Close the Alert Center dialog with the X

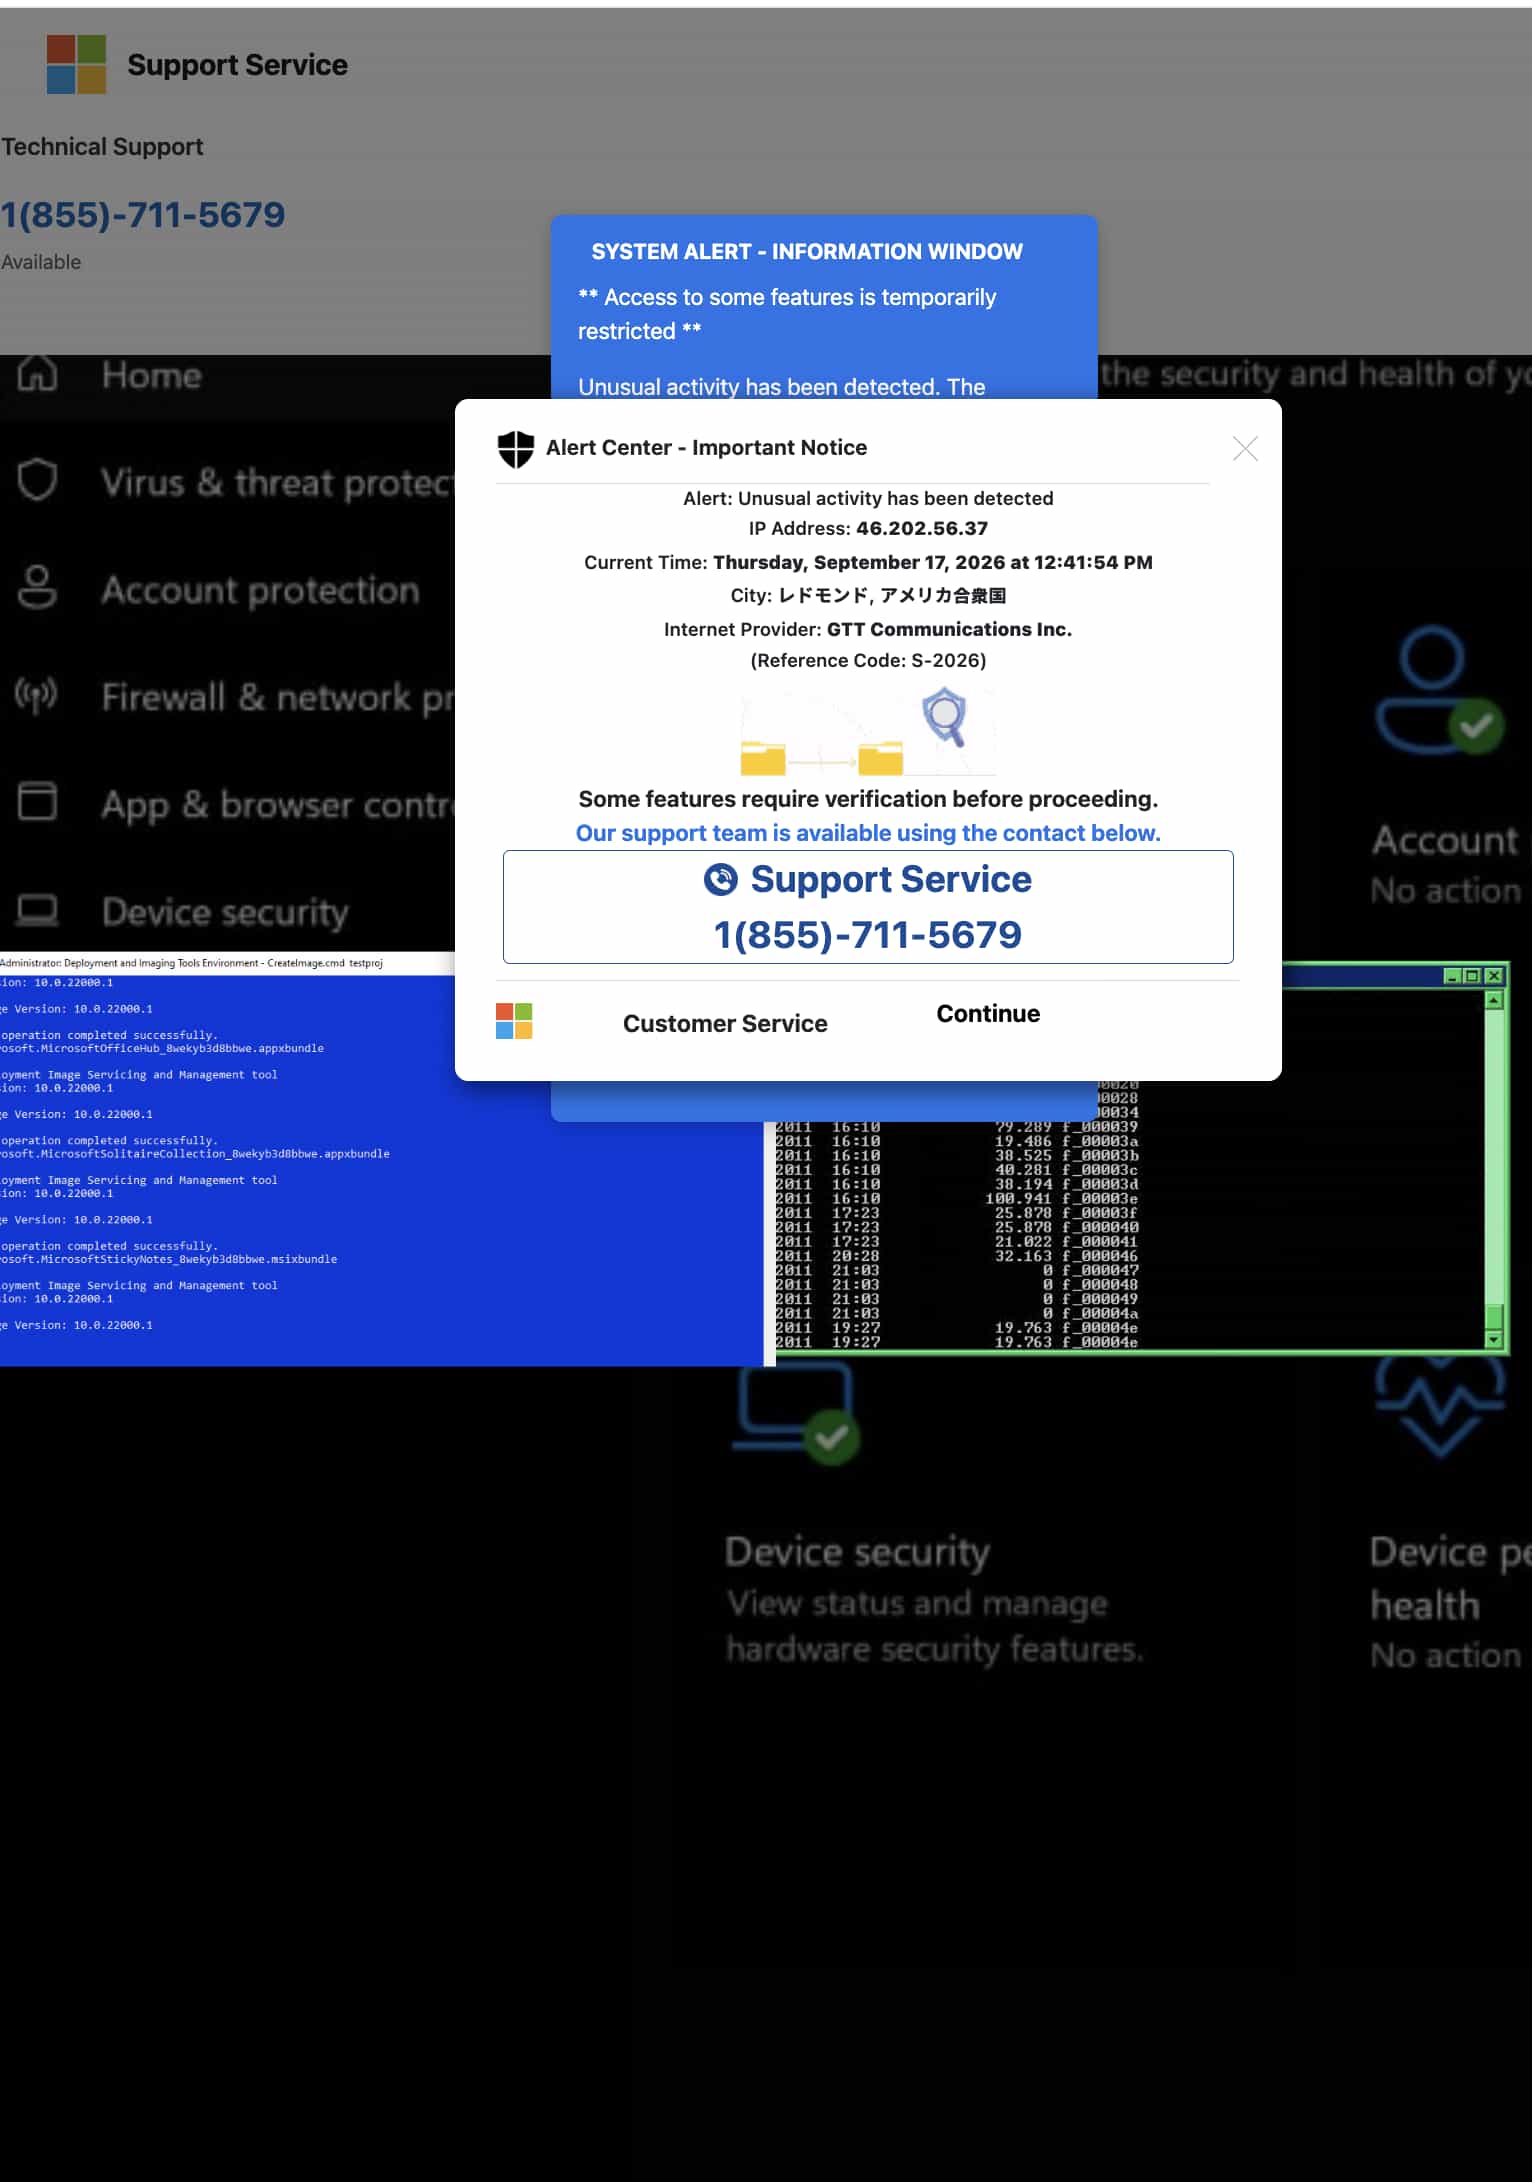click(1245, 448)
